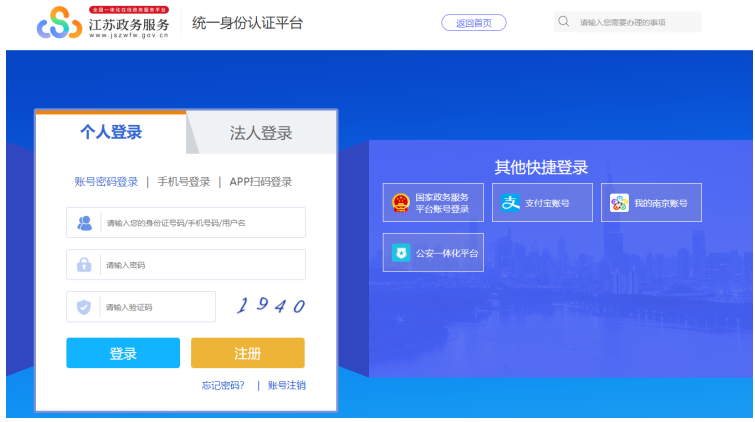
Task: Click the search magnifier icon
Action: click(x=563, y=21)
